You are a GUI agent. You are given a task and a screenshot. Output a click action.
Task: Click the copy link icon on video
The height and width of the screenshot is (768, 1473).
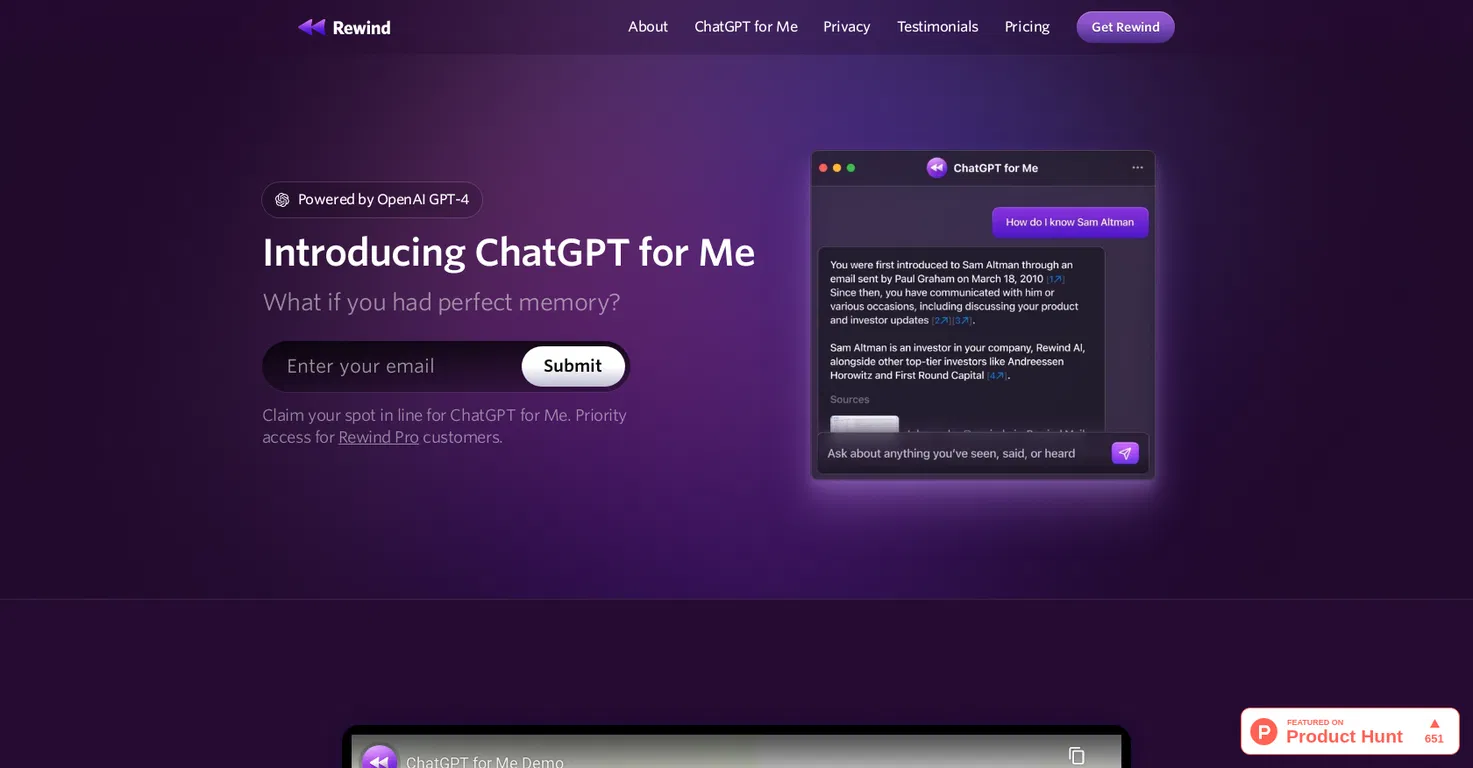[1077, 756]
